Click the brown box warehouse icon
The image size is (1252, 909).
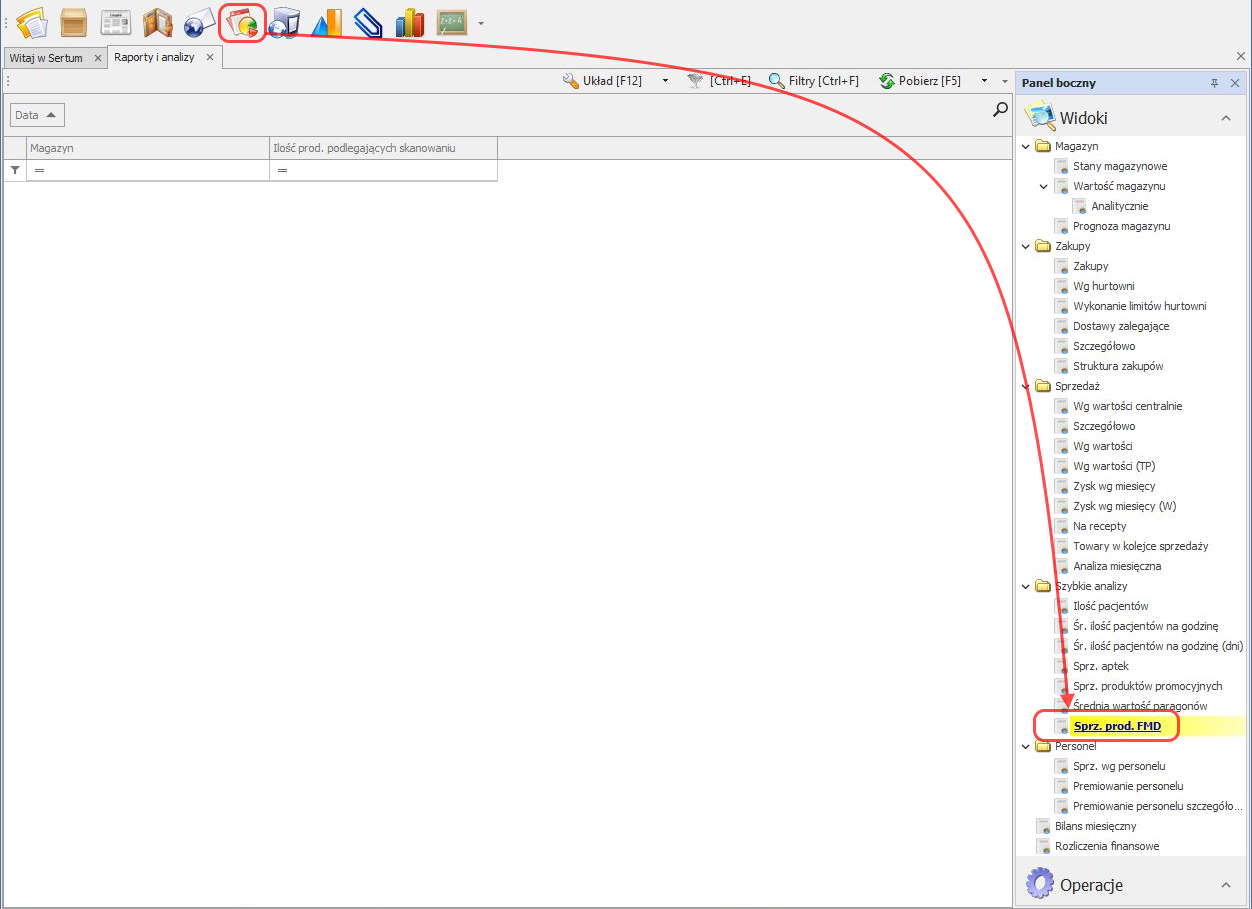[x=74, y=22]
